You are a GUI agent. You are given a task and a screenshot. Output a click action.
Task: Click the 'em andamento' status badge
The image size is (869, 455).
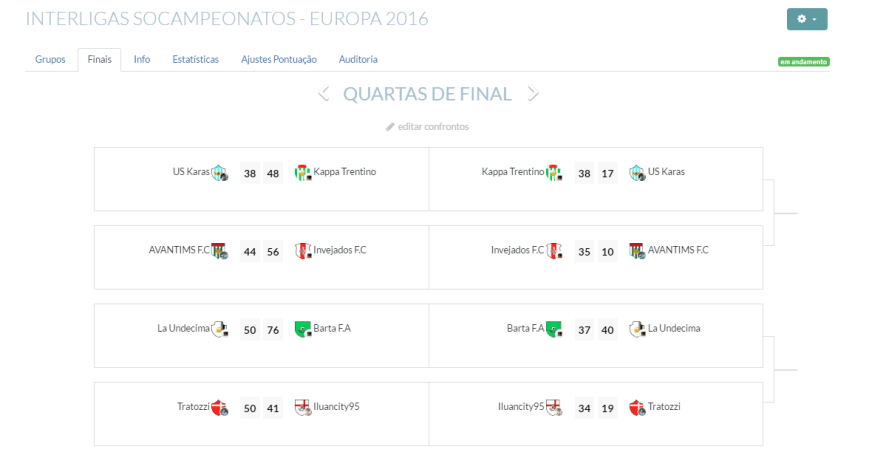point(803,62)
